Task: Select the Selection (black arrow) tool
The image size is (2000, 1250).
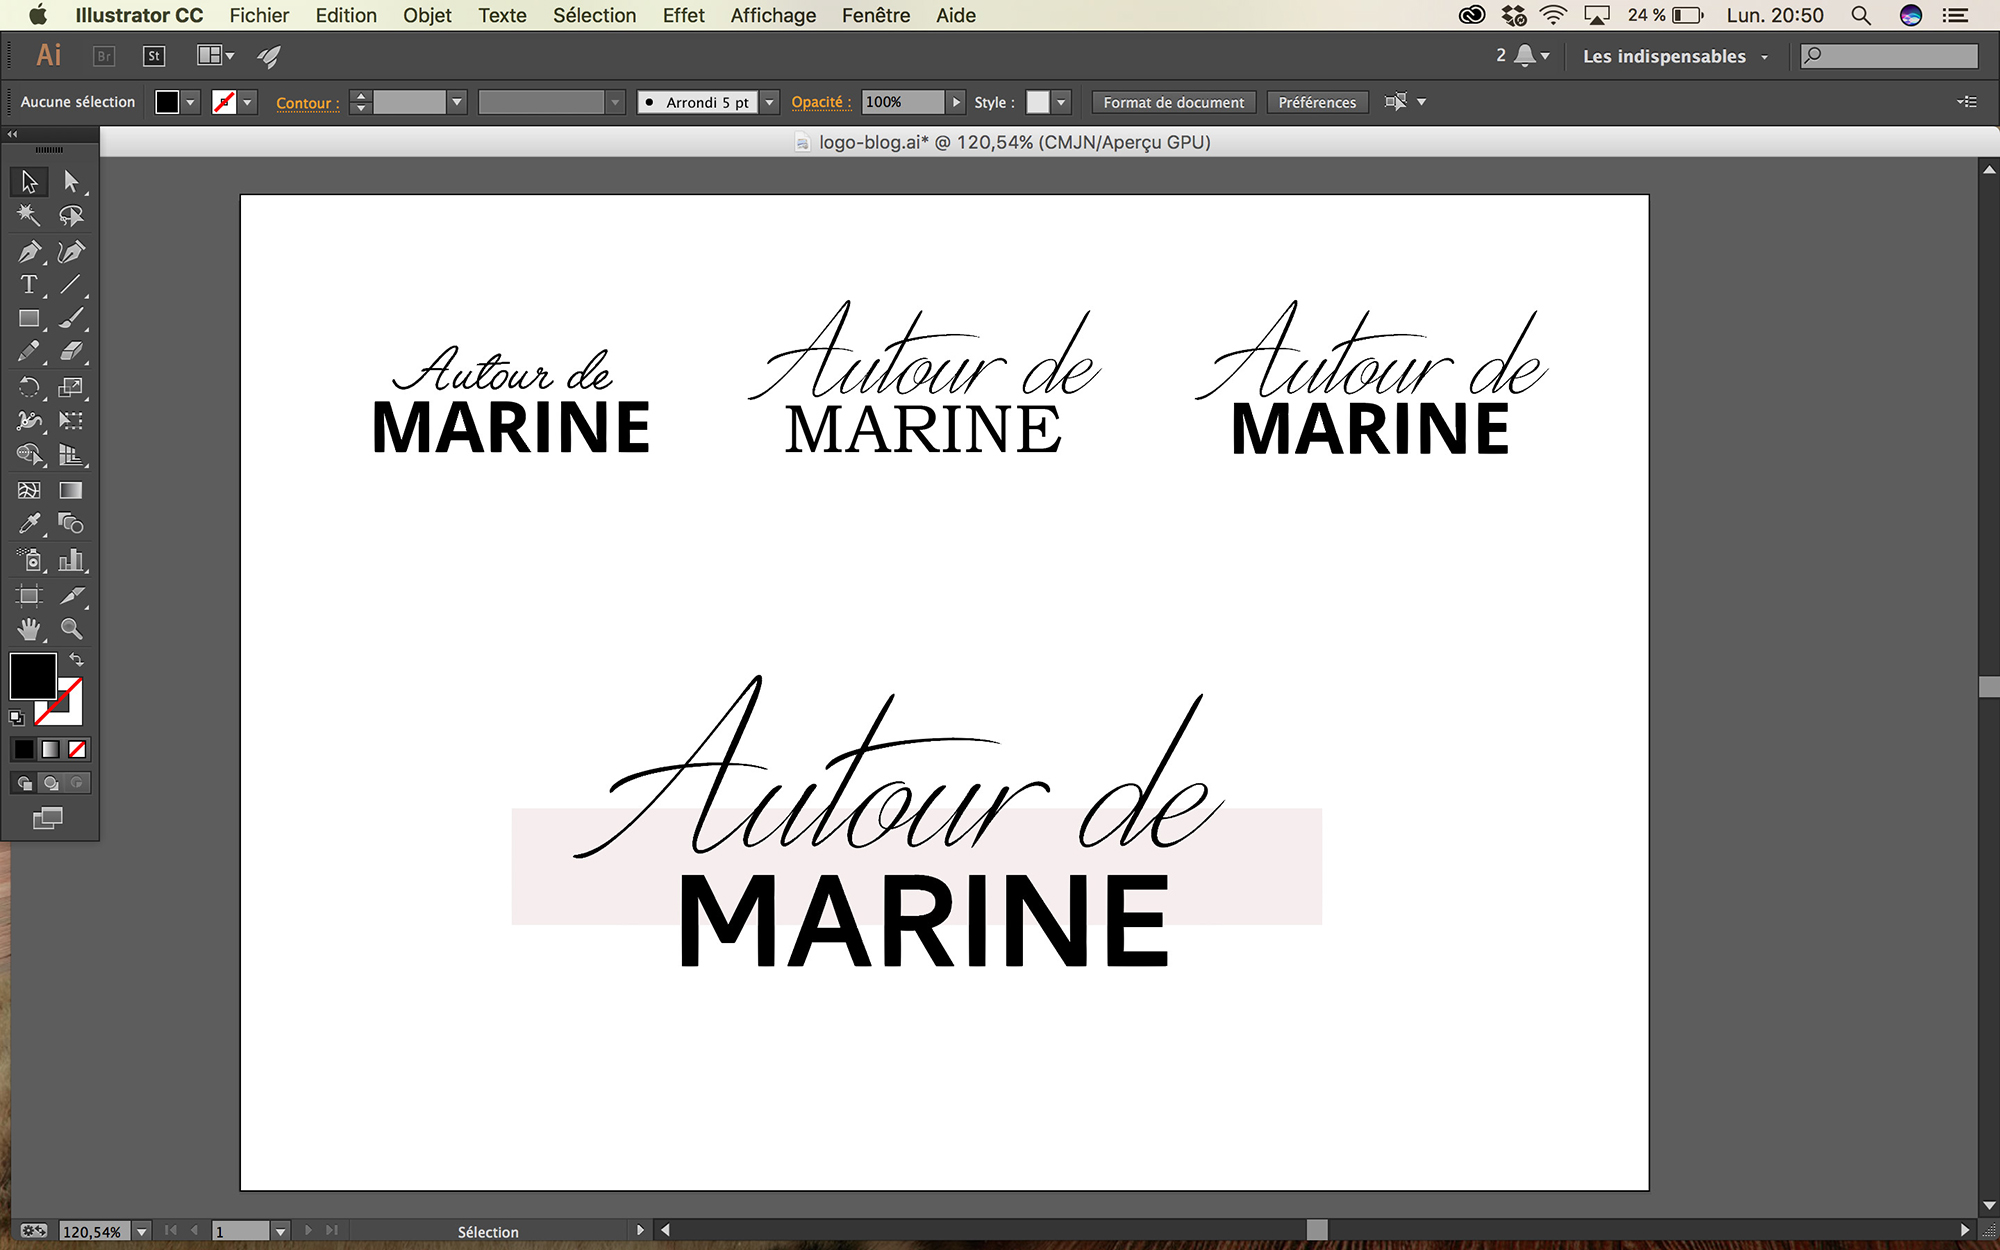Action: click(x=29, y=182)
